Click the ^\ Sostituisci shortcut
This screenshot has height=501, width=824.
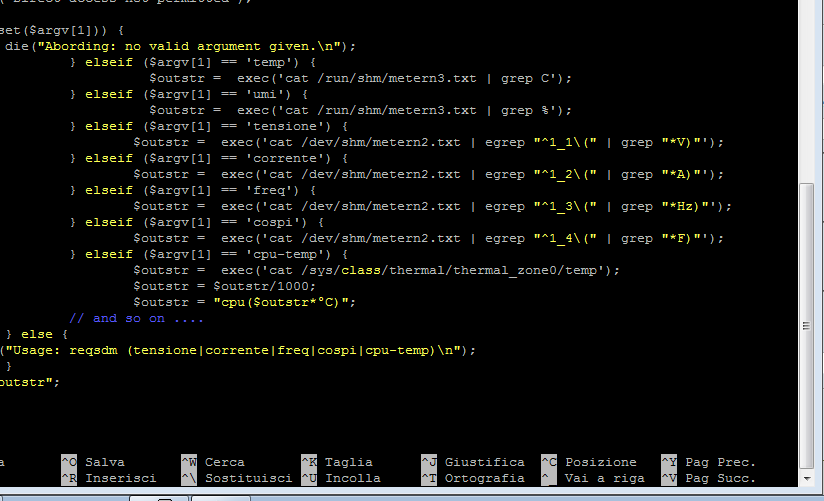point(236,478)
